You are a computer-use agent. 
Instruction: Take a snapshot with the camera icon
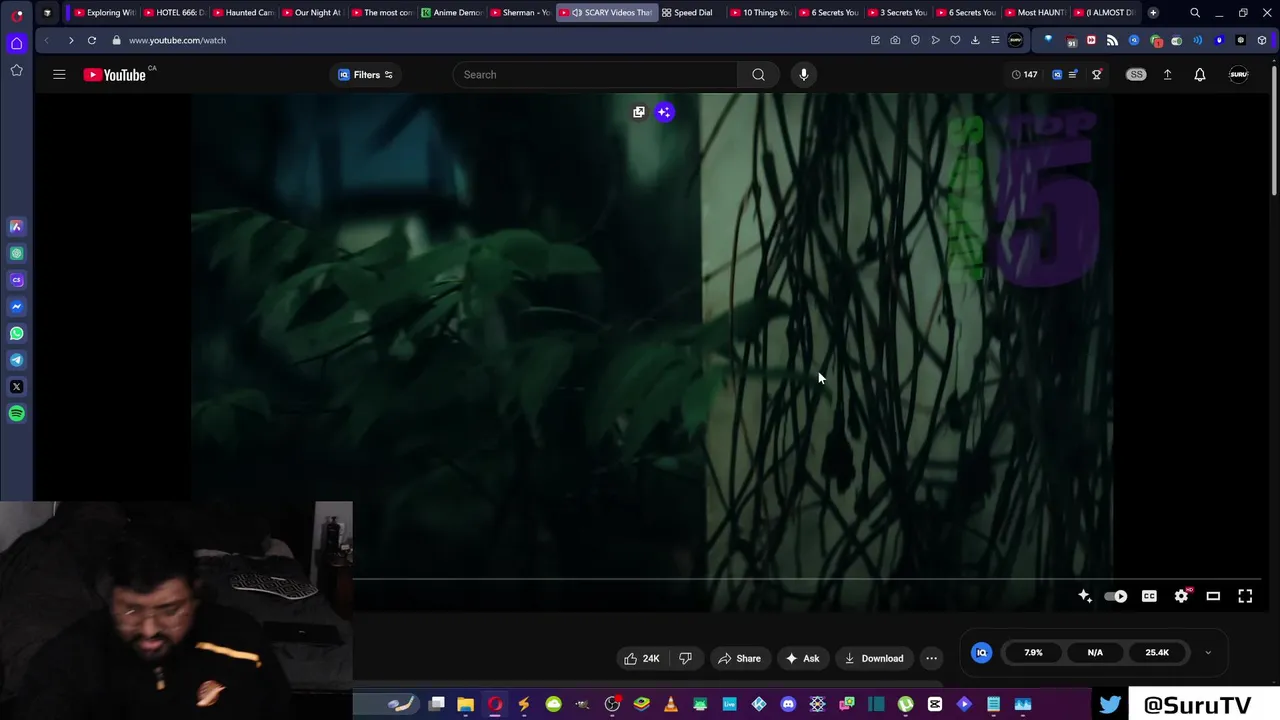(895, 40)
